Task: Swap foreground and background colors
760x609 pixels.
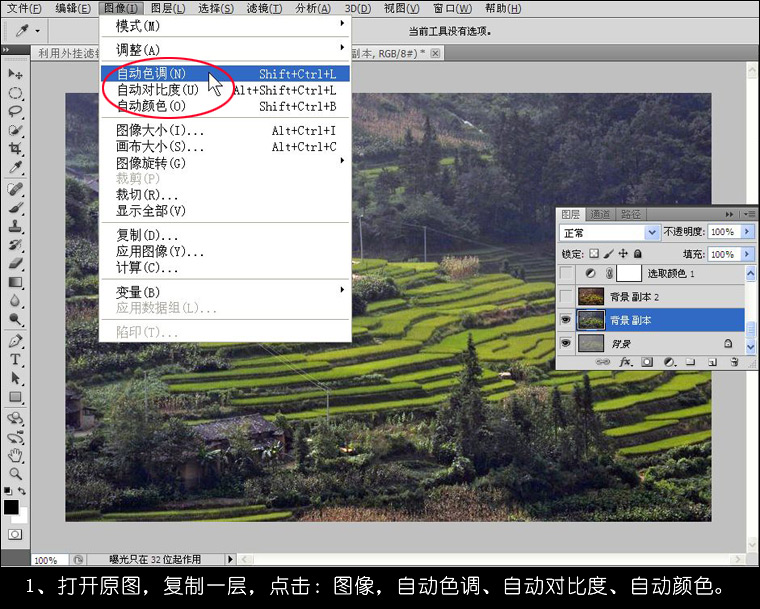Action: [21, 491]
